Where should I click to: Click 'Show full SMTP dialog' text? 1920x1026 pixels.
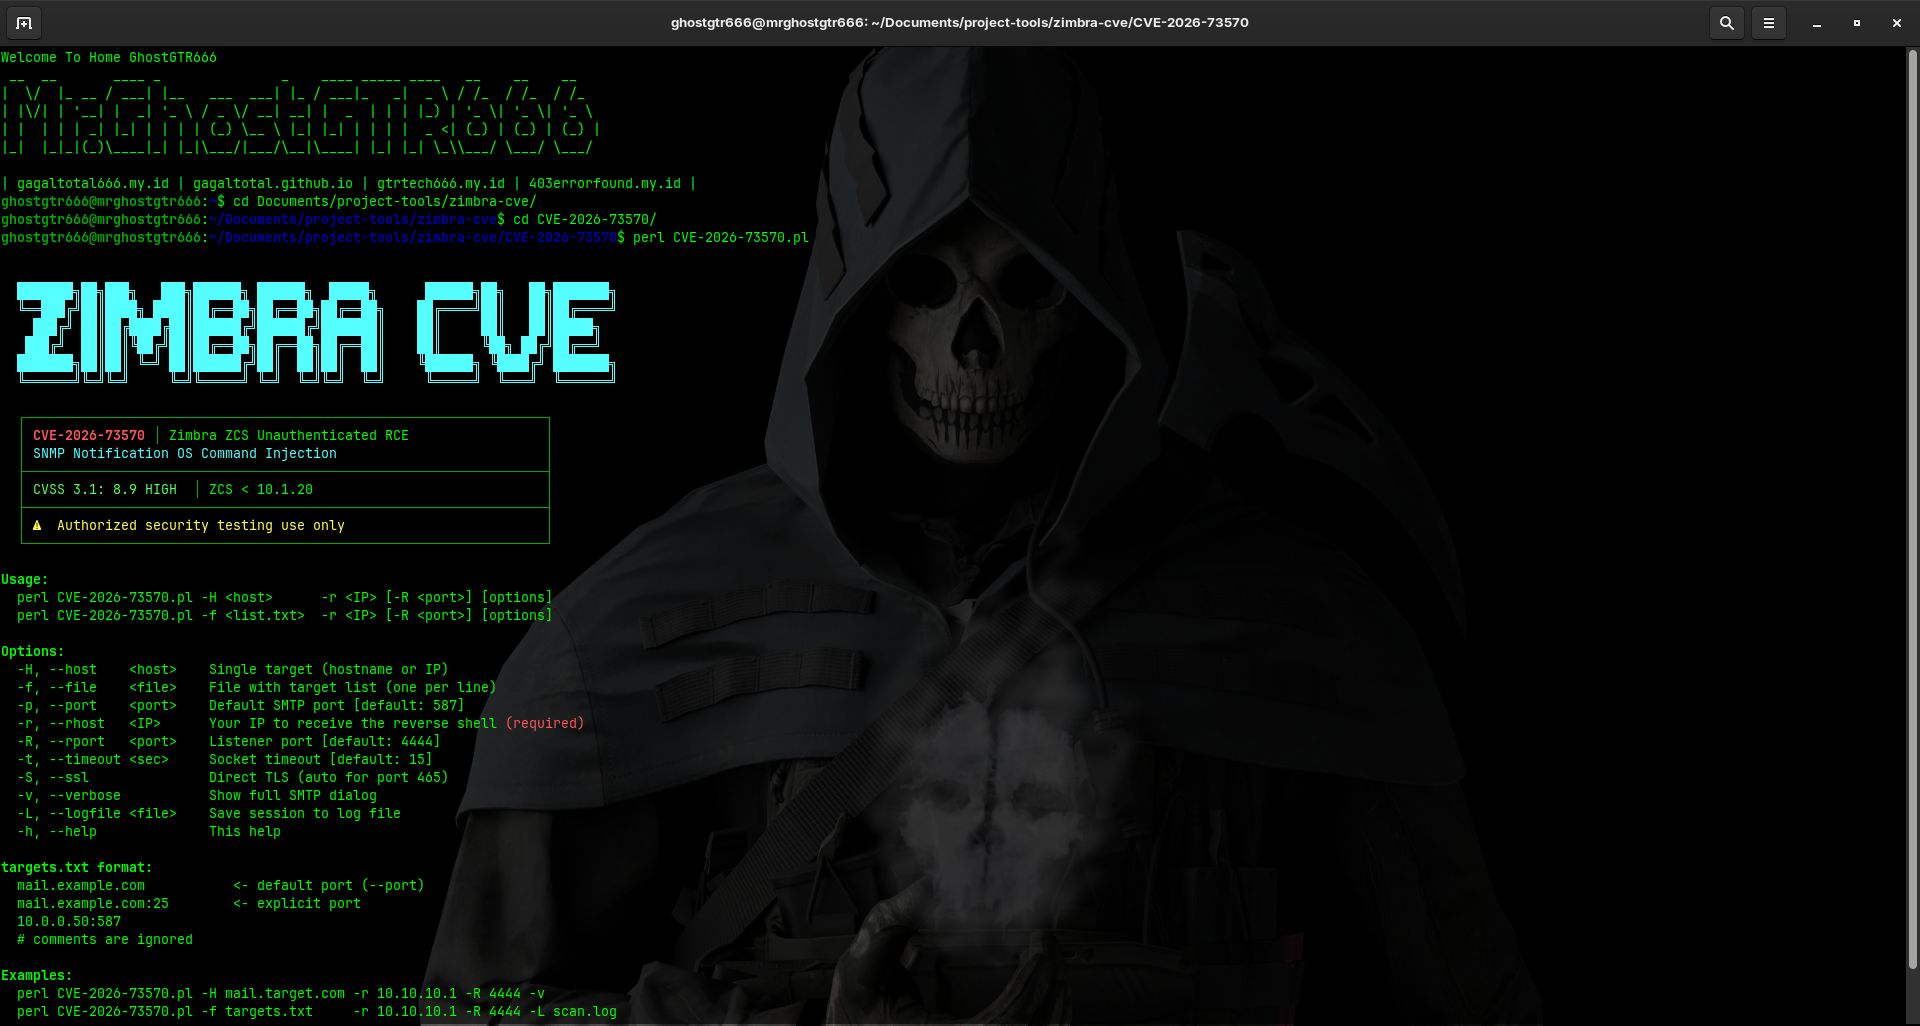click(293, 795)
